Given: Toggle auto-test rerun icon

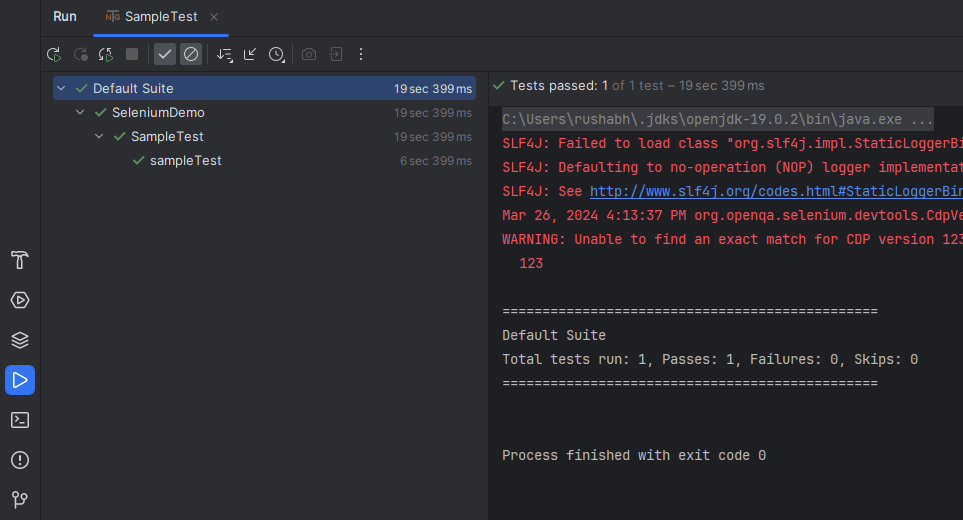Looking at the screenshot, I should [106, 55].
